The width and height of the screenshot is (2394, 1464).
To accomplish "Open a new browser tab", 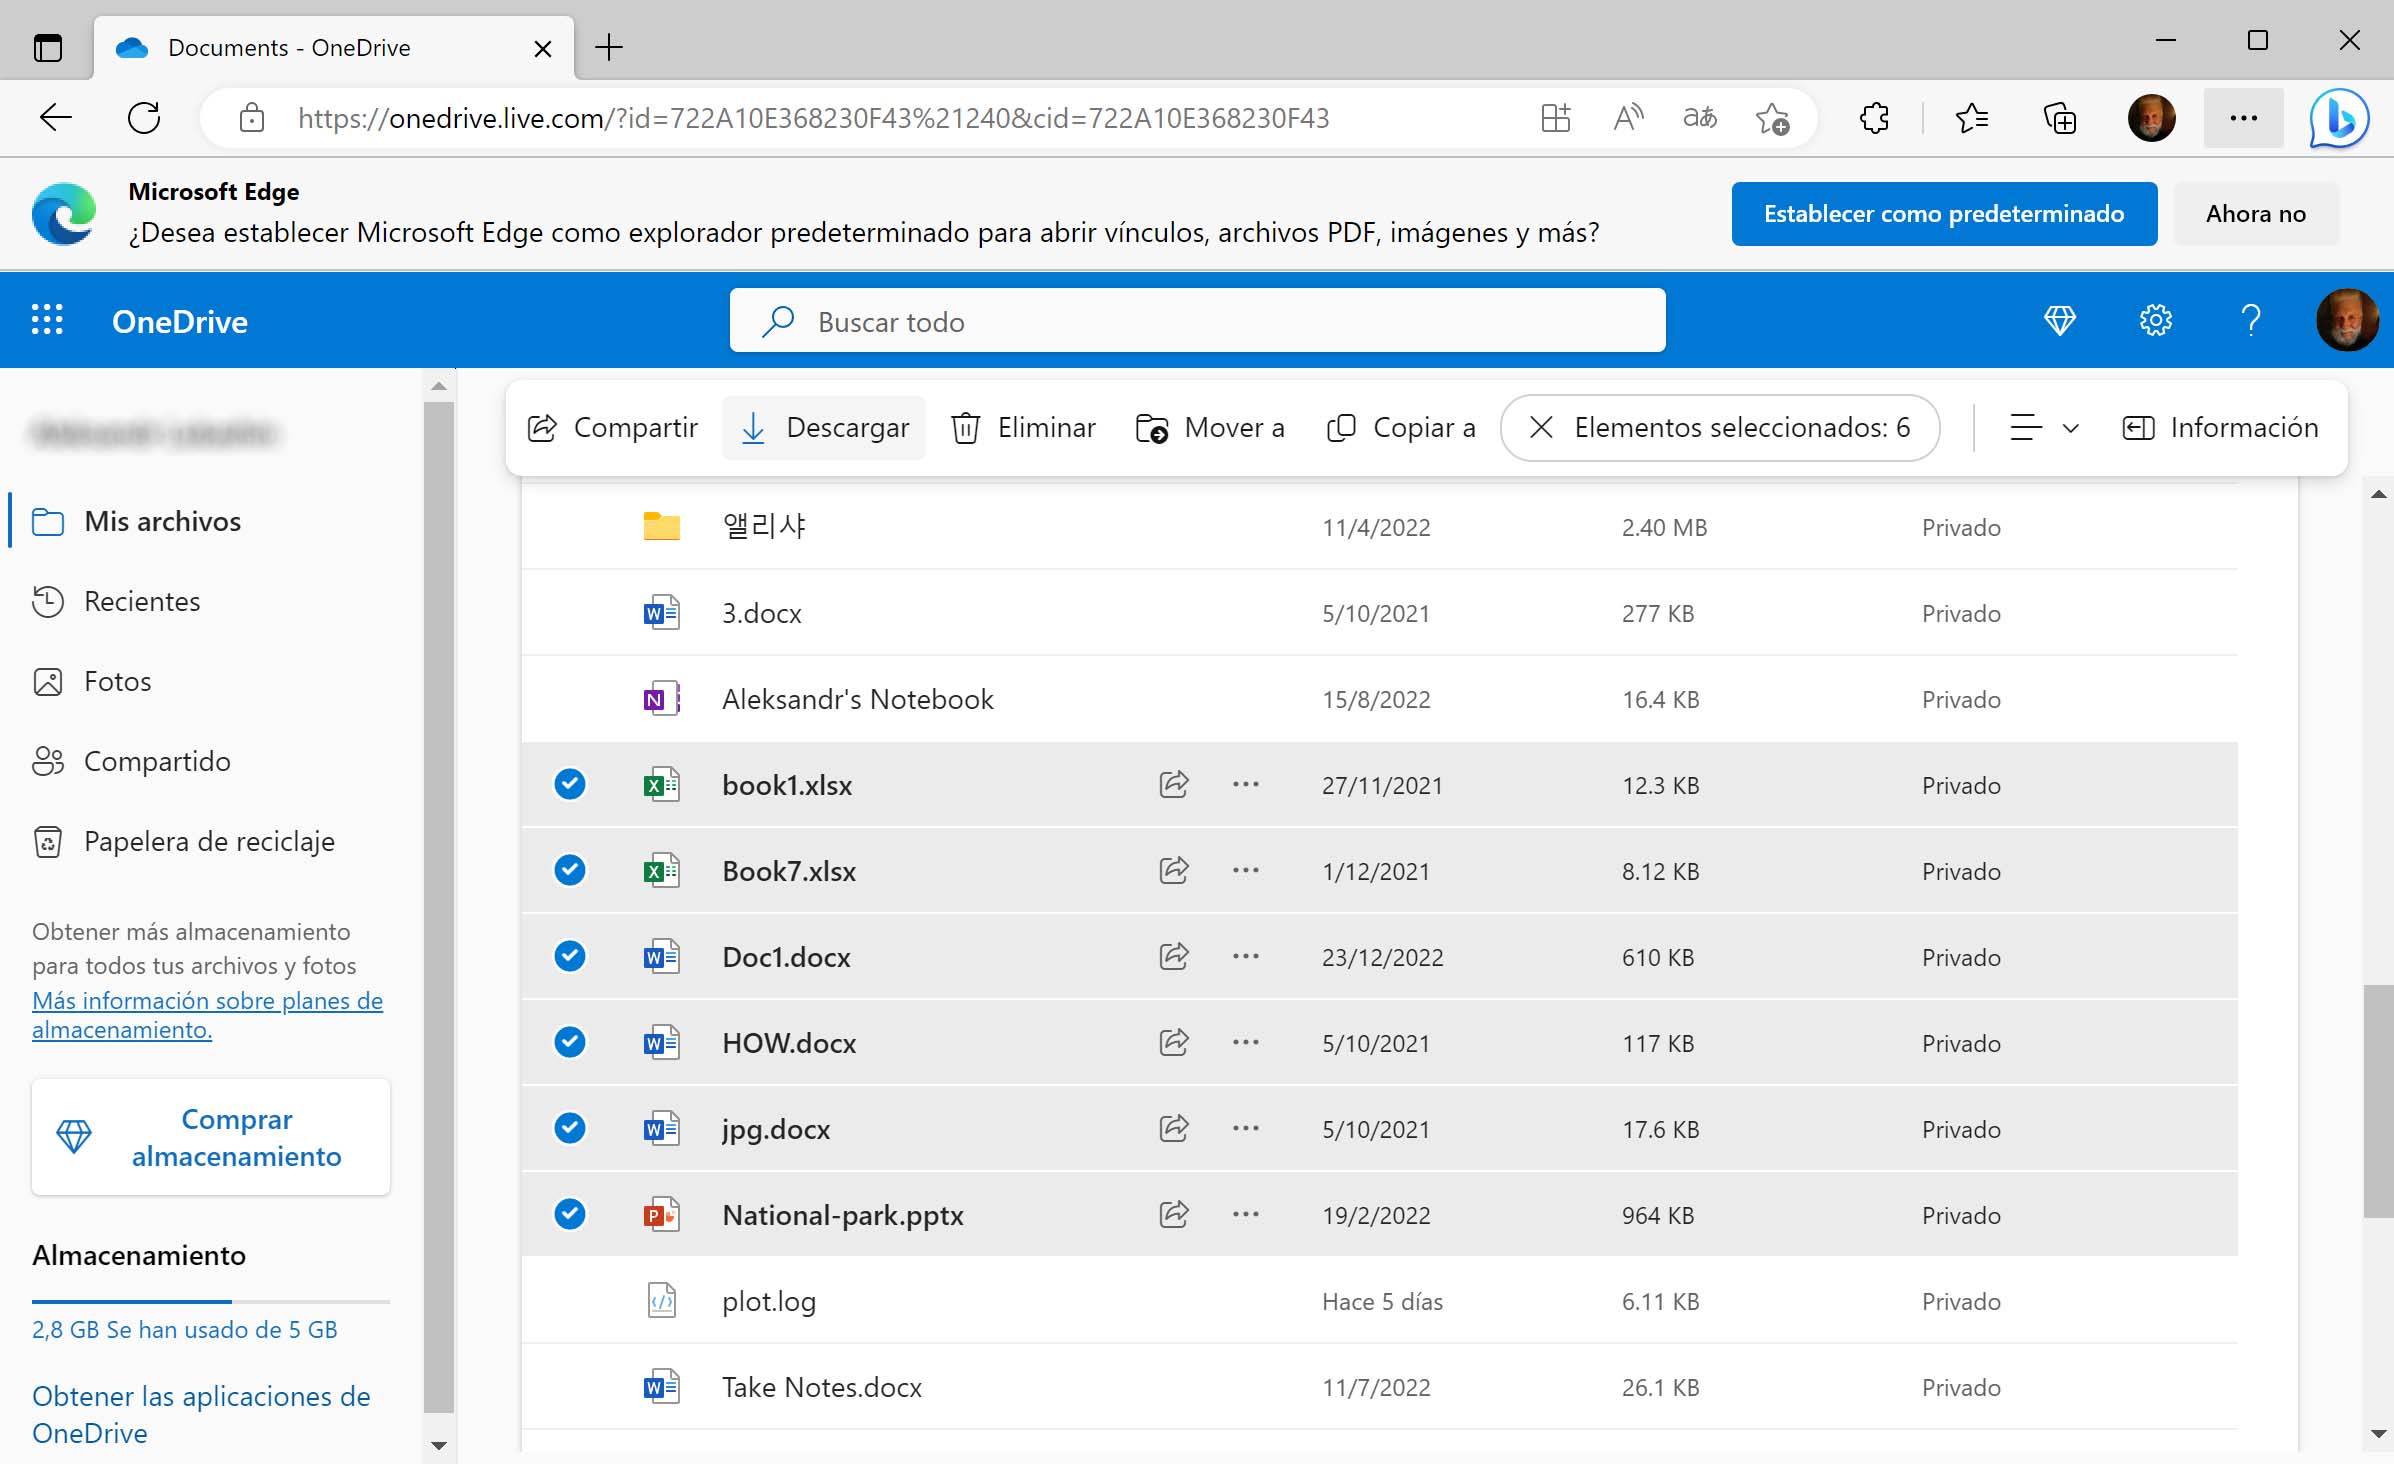I will (x=609, y=47).
